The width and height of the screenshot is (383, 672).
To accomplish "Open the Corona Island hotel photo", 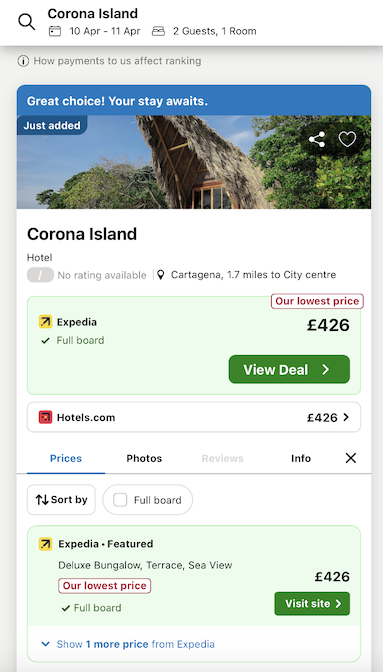I will click(x=194, y=162).
